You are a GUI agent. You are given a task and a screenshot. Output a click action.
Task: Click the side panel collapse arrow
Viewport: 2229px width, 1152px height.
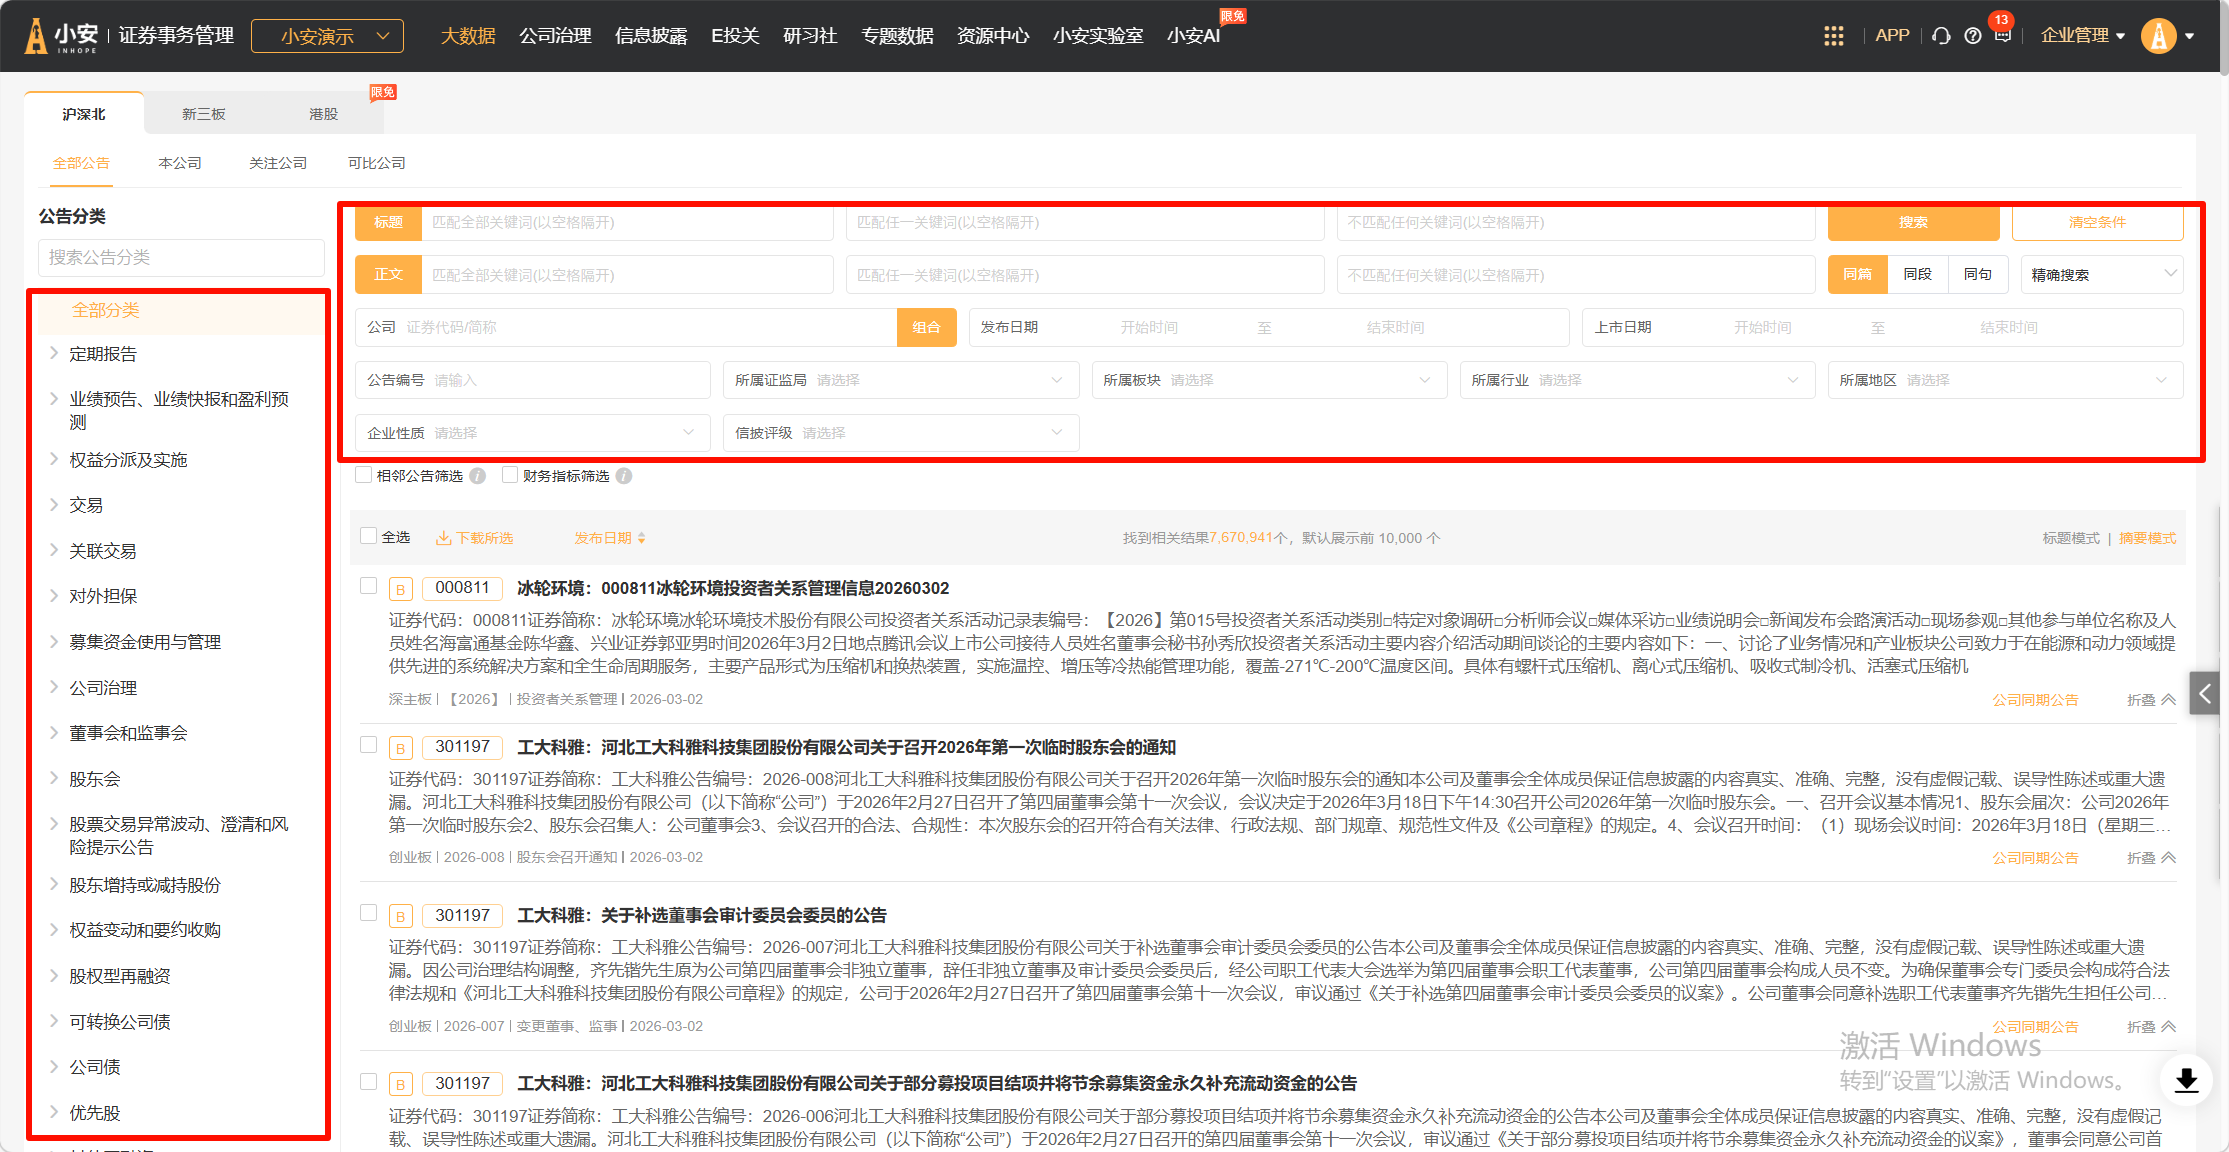point(2205,692)
